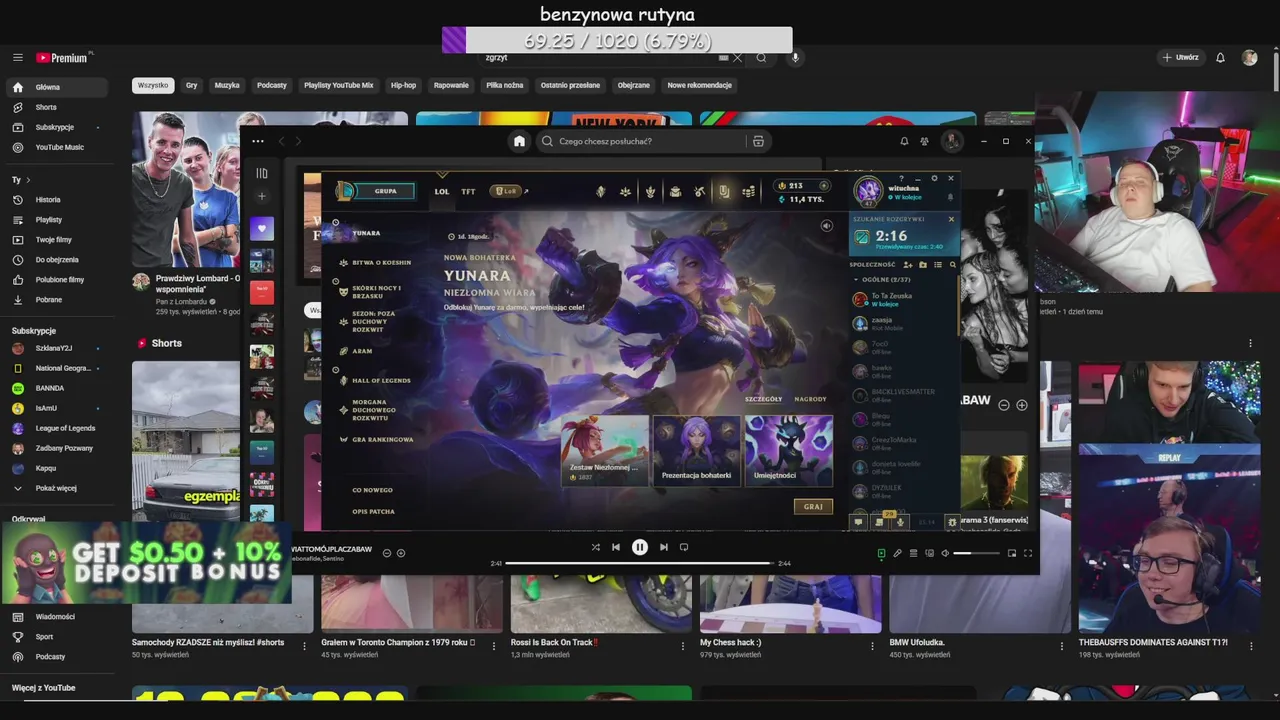This screenshot has width=1280, height=720.
Task: Toggle Spotify repeat
Action: [x=684, y=547]
